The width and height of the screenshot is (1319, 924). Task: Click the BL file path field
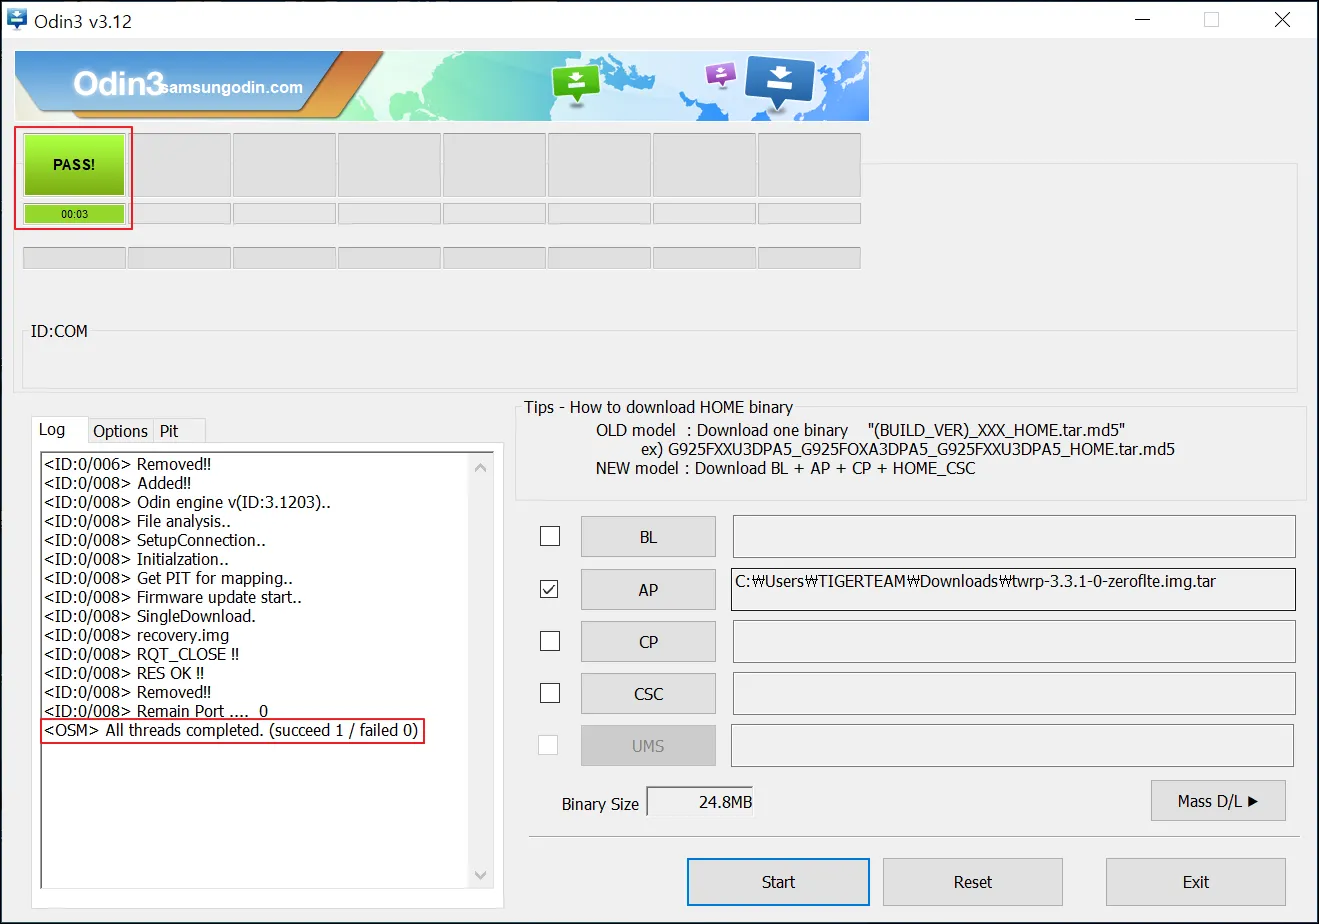(x=1014, y=537)
